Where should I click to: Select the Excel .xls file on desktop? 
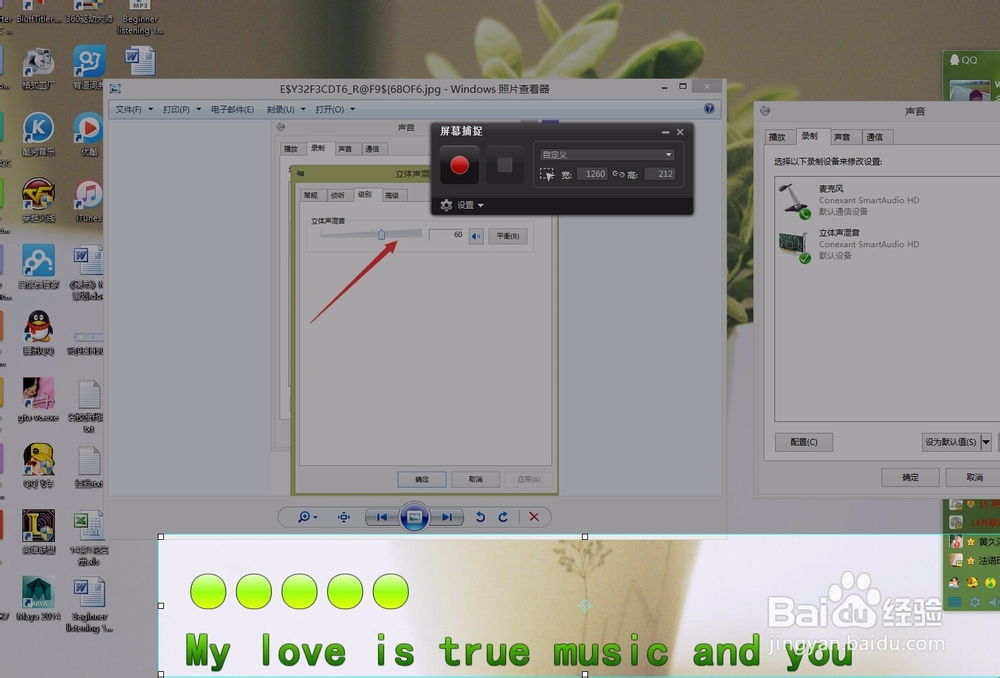point(89,538)
